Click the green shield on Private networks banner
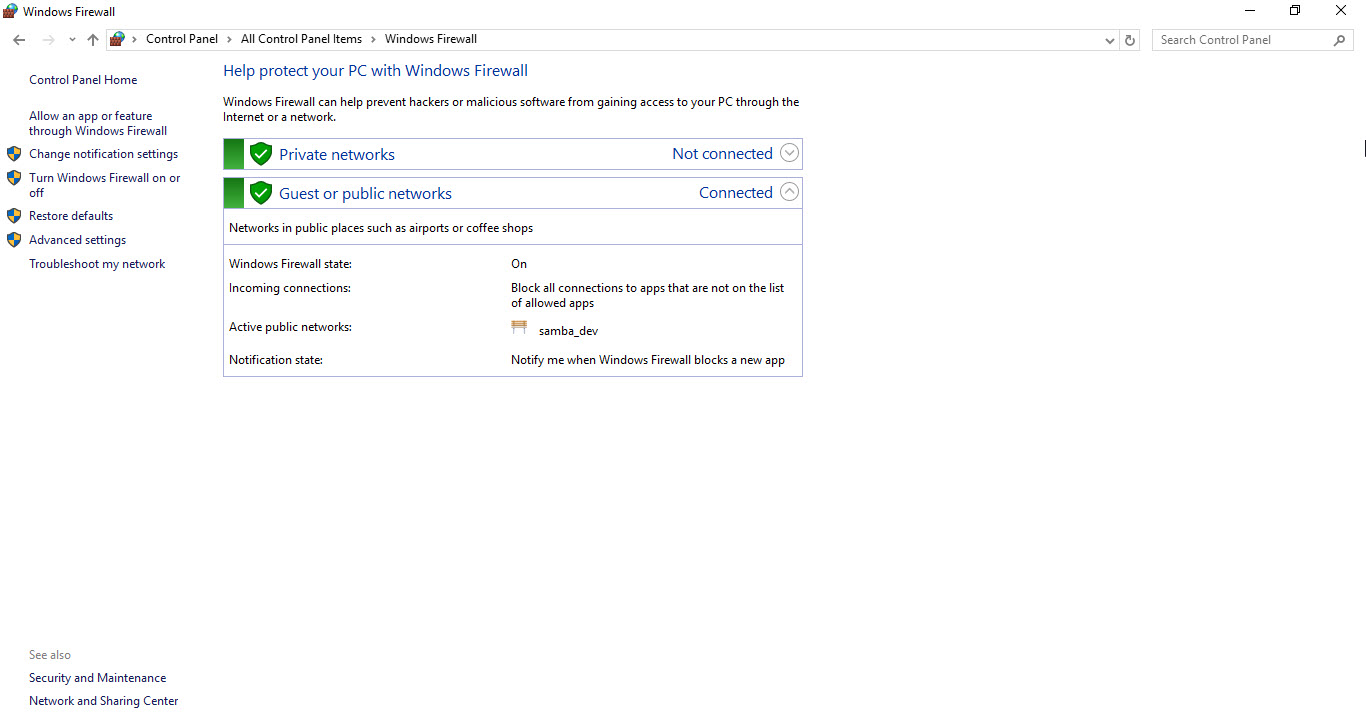This screenshot has height=728, width=1366. click(260, 153)
